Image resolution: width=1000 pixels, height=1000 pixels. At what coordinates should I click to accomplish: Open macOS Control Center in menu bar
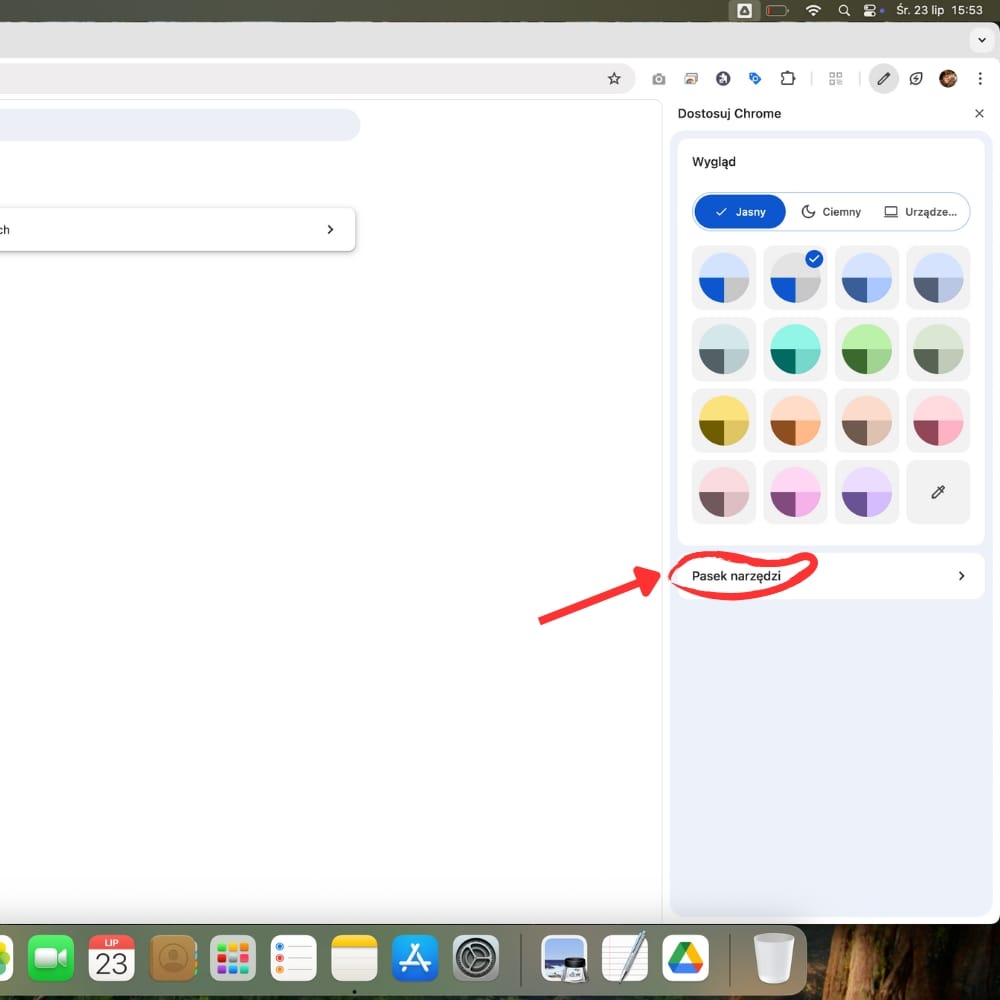coord(870,10)
